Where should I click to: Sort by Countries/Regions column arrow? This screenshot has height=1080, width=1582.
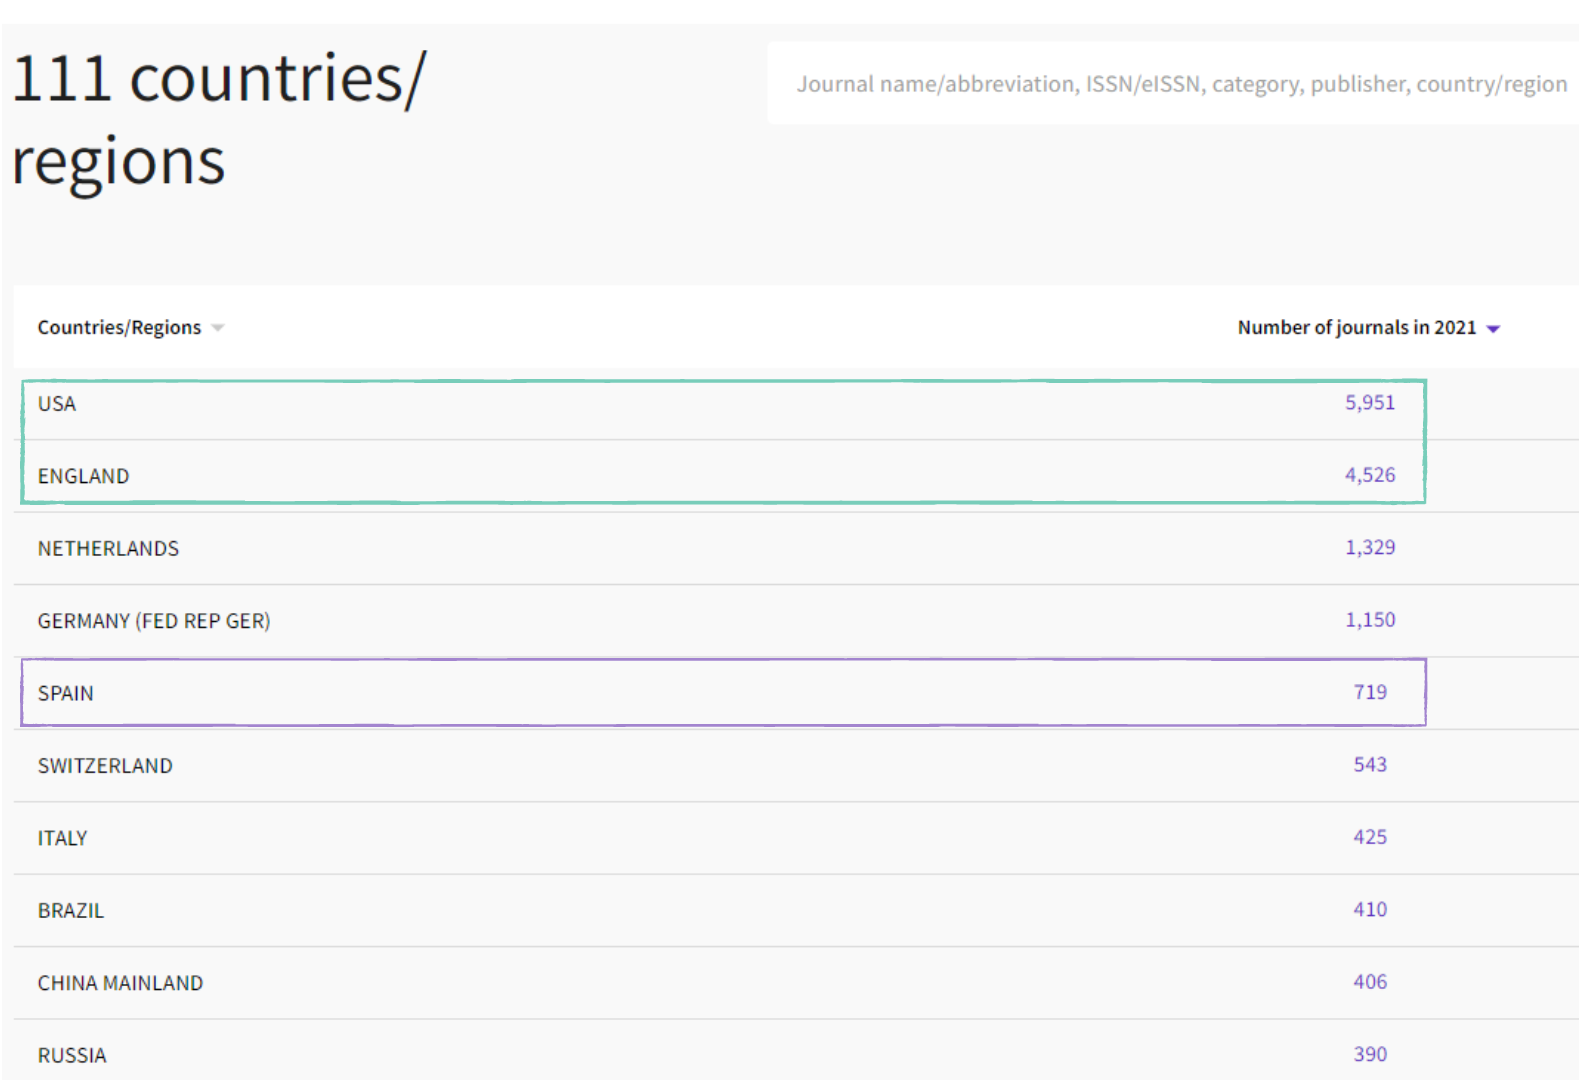[218, 328]
